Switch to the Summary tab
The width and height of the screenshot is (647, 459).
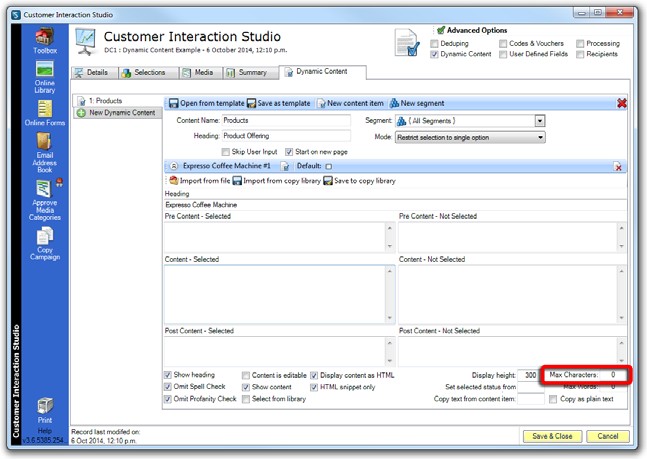250,73
